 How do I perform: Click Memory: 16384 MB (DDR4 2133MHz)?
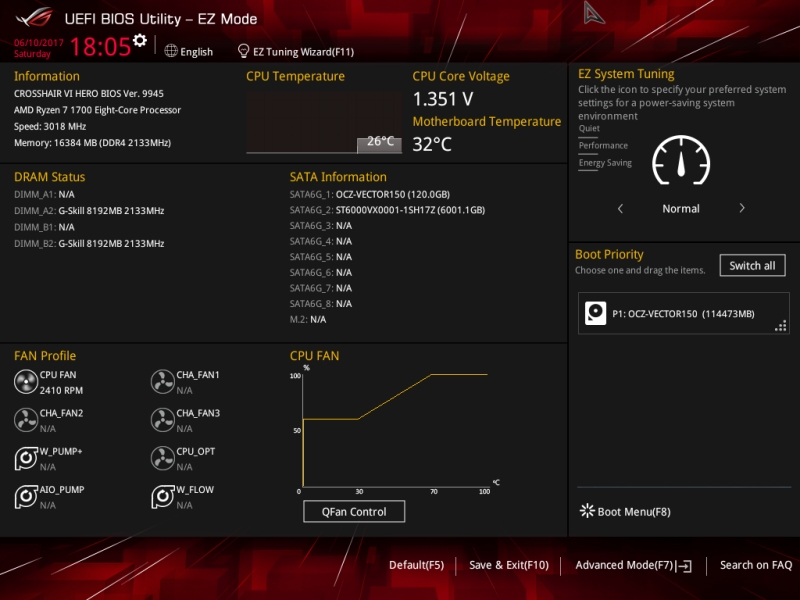tap(92, 142)
